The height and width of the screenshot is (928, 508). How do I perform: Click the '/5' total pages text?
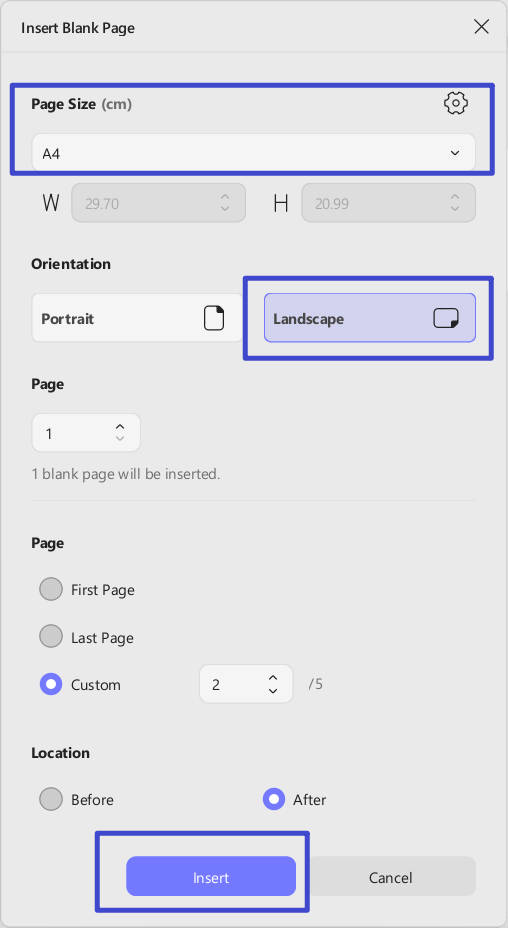pyautogui.click(x=316, y=685)
